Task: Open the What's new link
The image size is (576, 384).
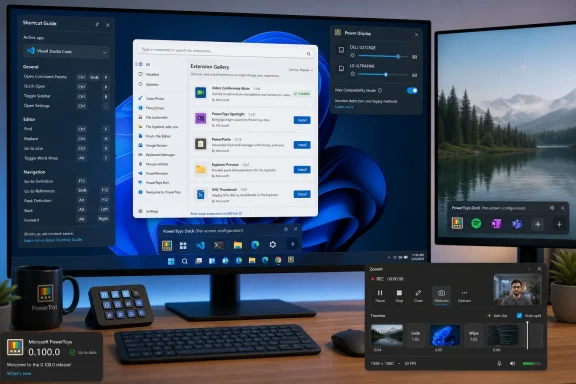Action: 19,374
